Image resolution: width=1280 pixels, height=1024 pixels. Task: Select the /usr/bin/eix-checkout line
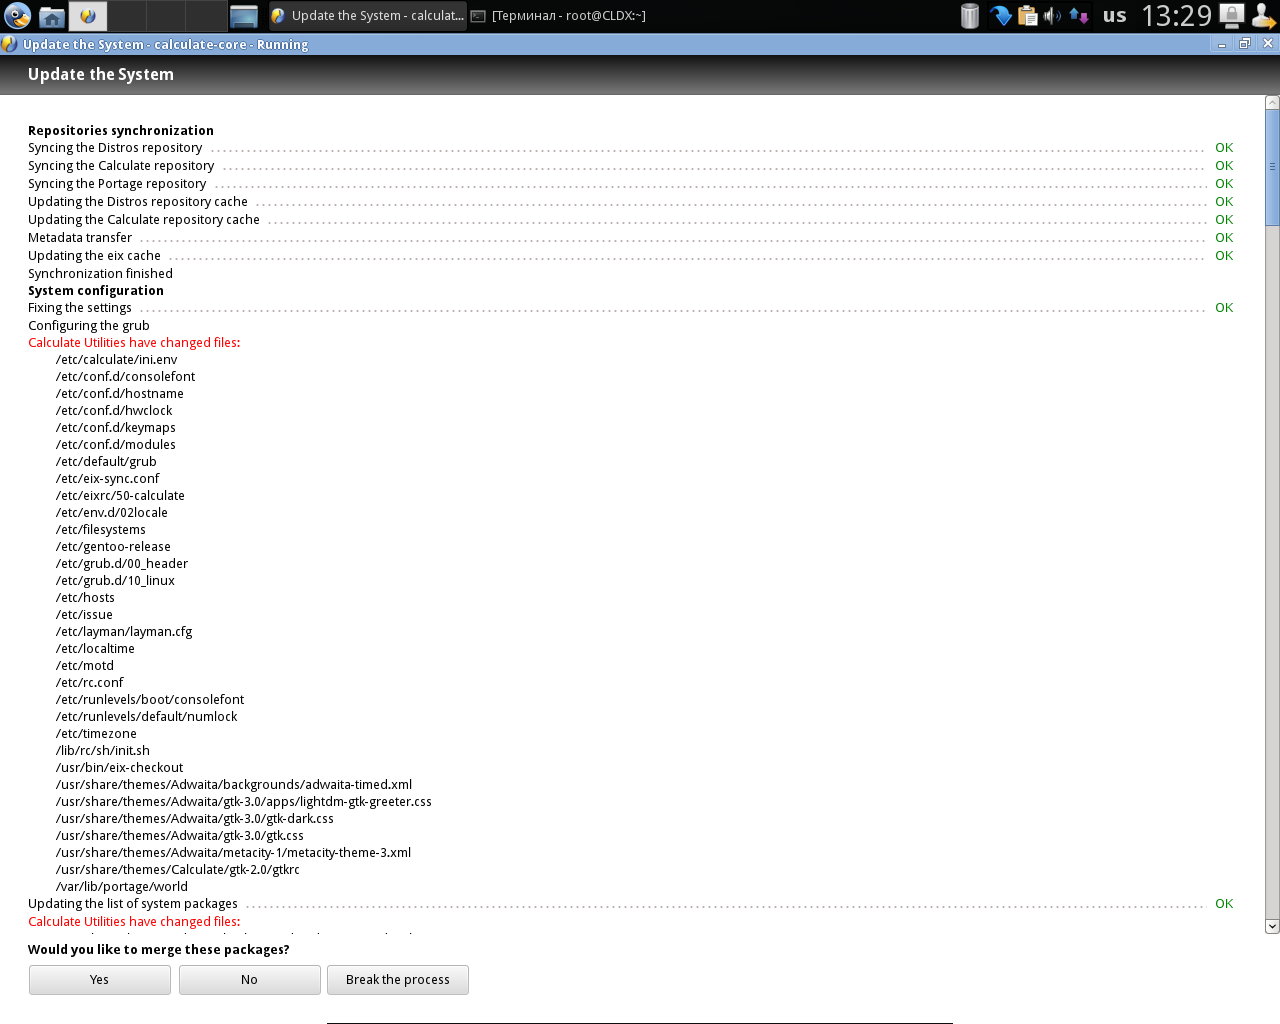(119, 768)
